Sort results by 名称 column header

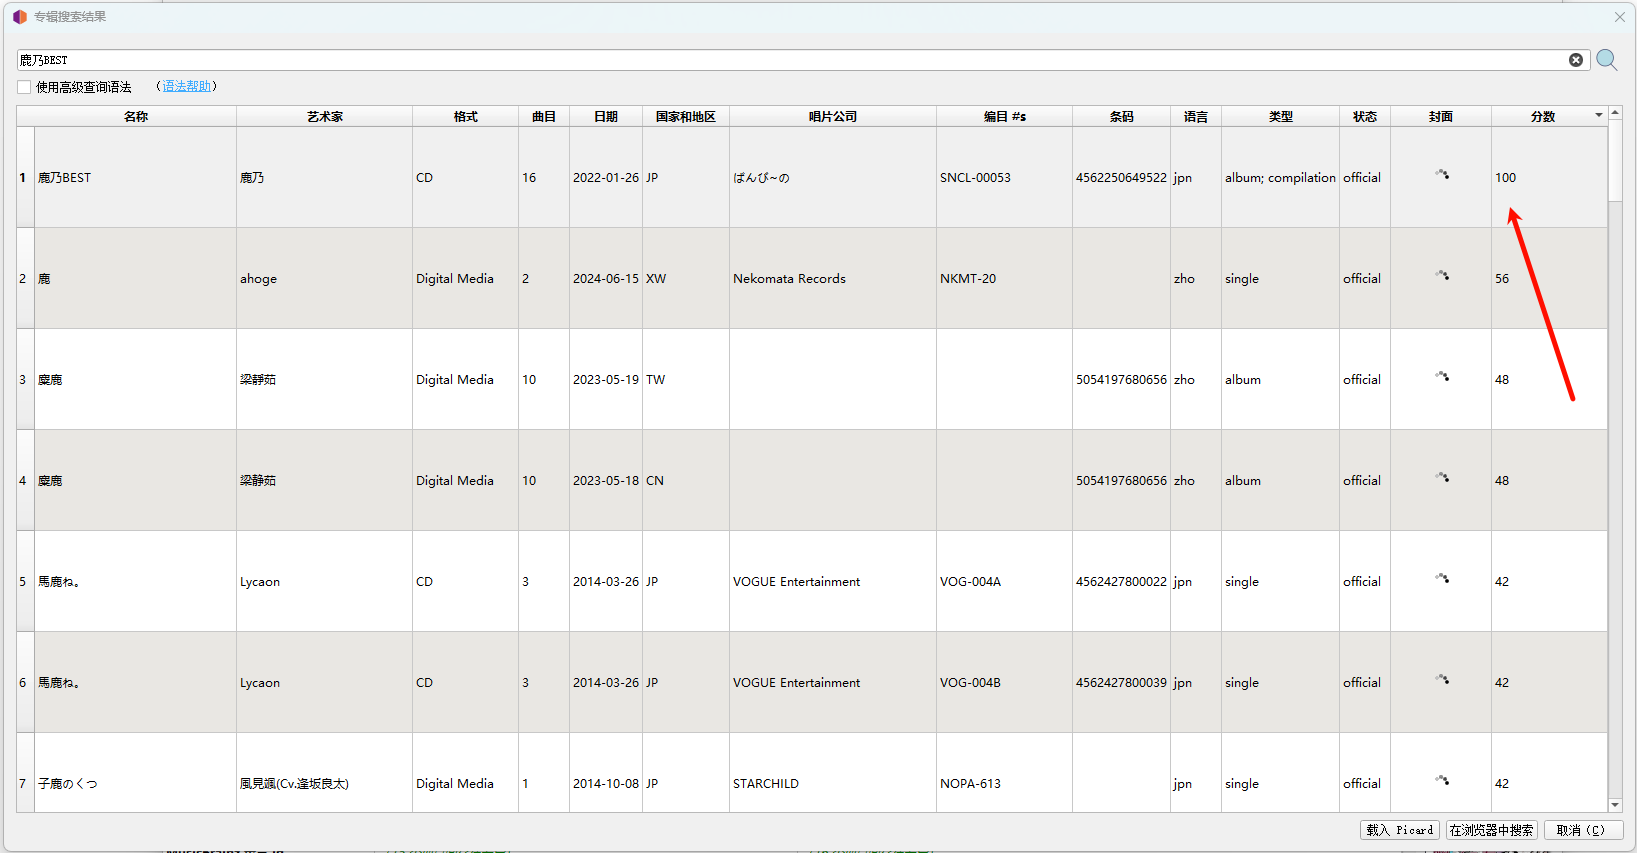136,117
